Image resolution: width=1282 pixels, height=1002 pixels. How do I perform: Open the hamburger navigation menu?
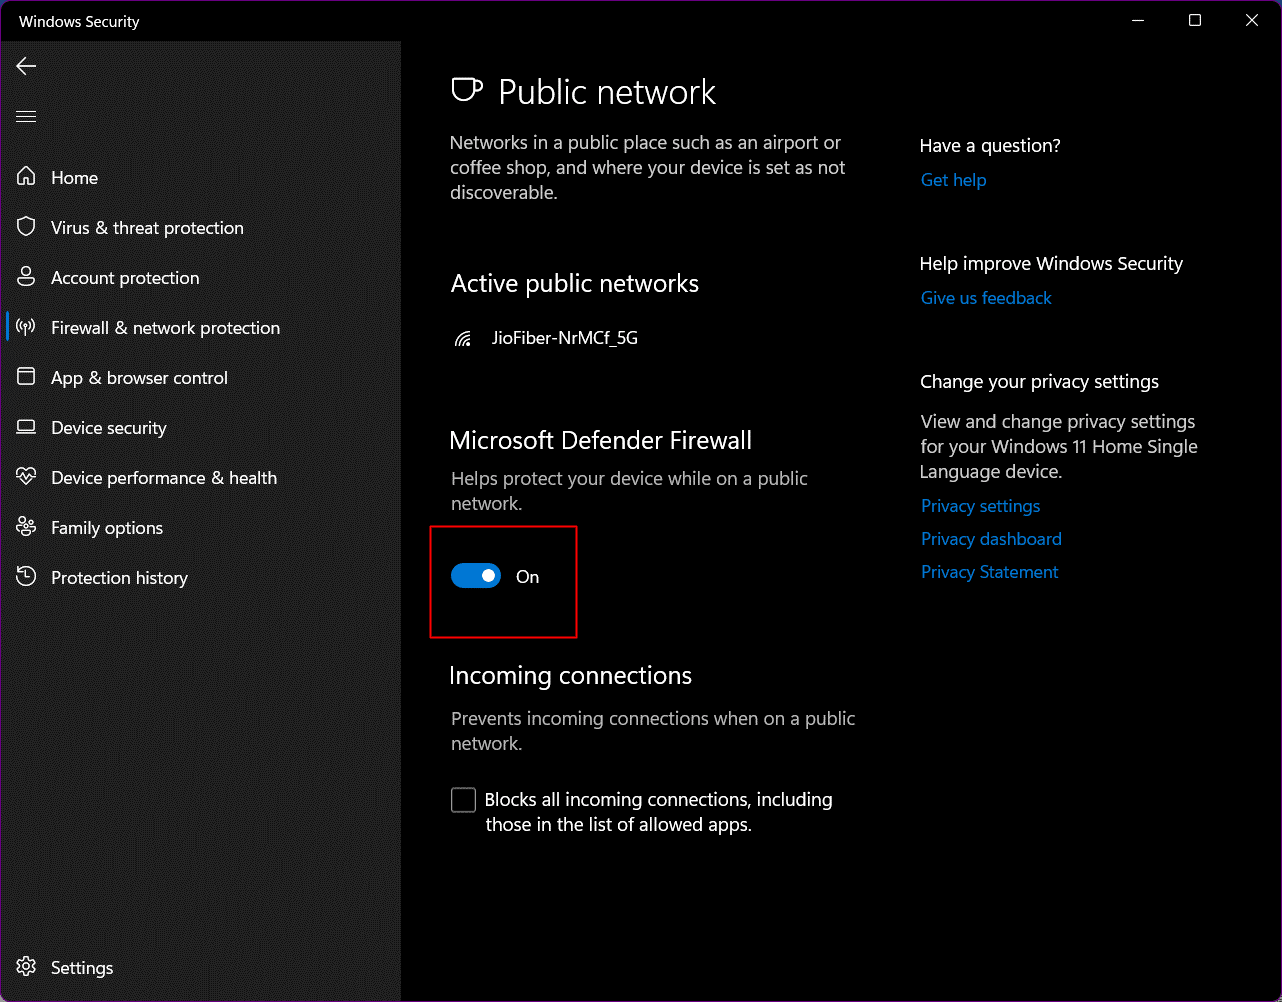click(x=26, y=117)
